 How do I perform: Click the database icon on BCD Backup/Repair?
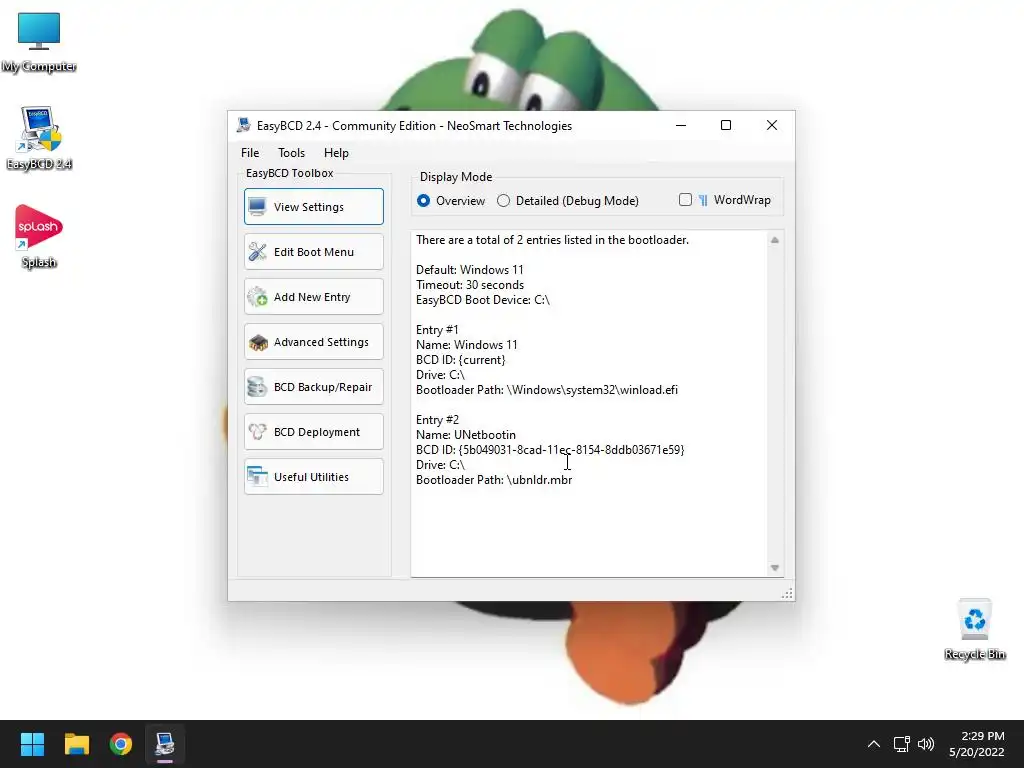pos(257,387)
